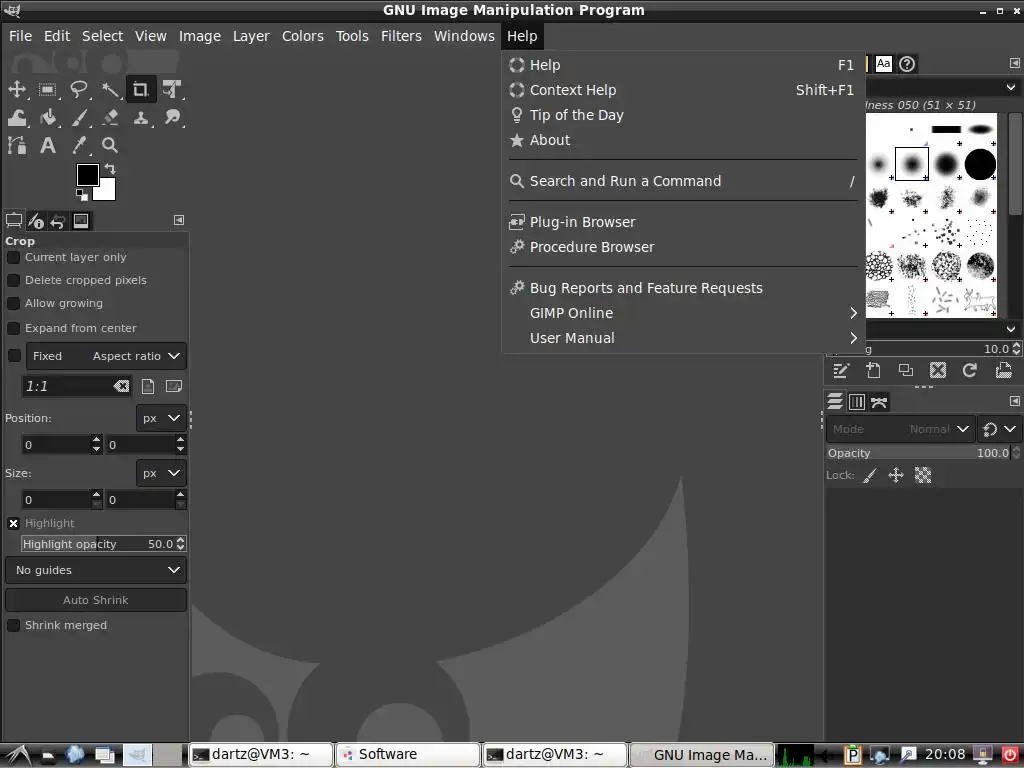Select the Paths tool
1024x768 pixels.
click(16, 145)
